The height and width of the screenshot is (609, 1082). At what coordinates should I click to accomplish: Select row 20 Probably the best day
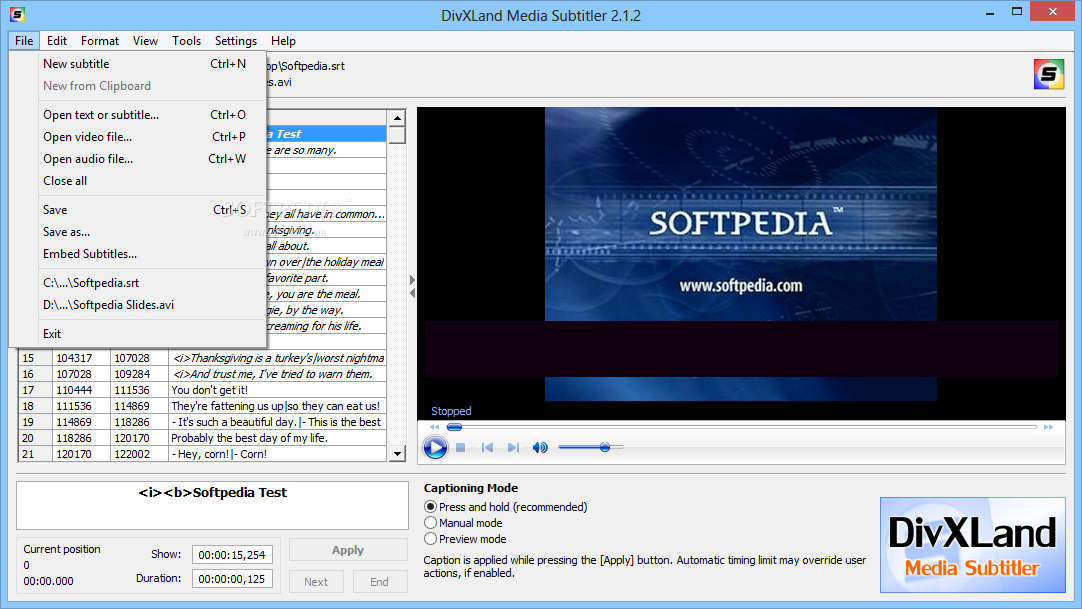point(201,438)
